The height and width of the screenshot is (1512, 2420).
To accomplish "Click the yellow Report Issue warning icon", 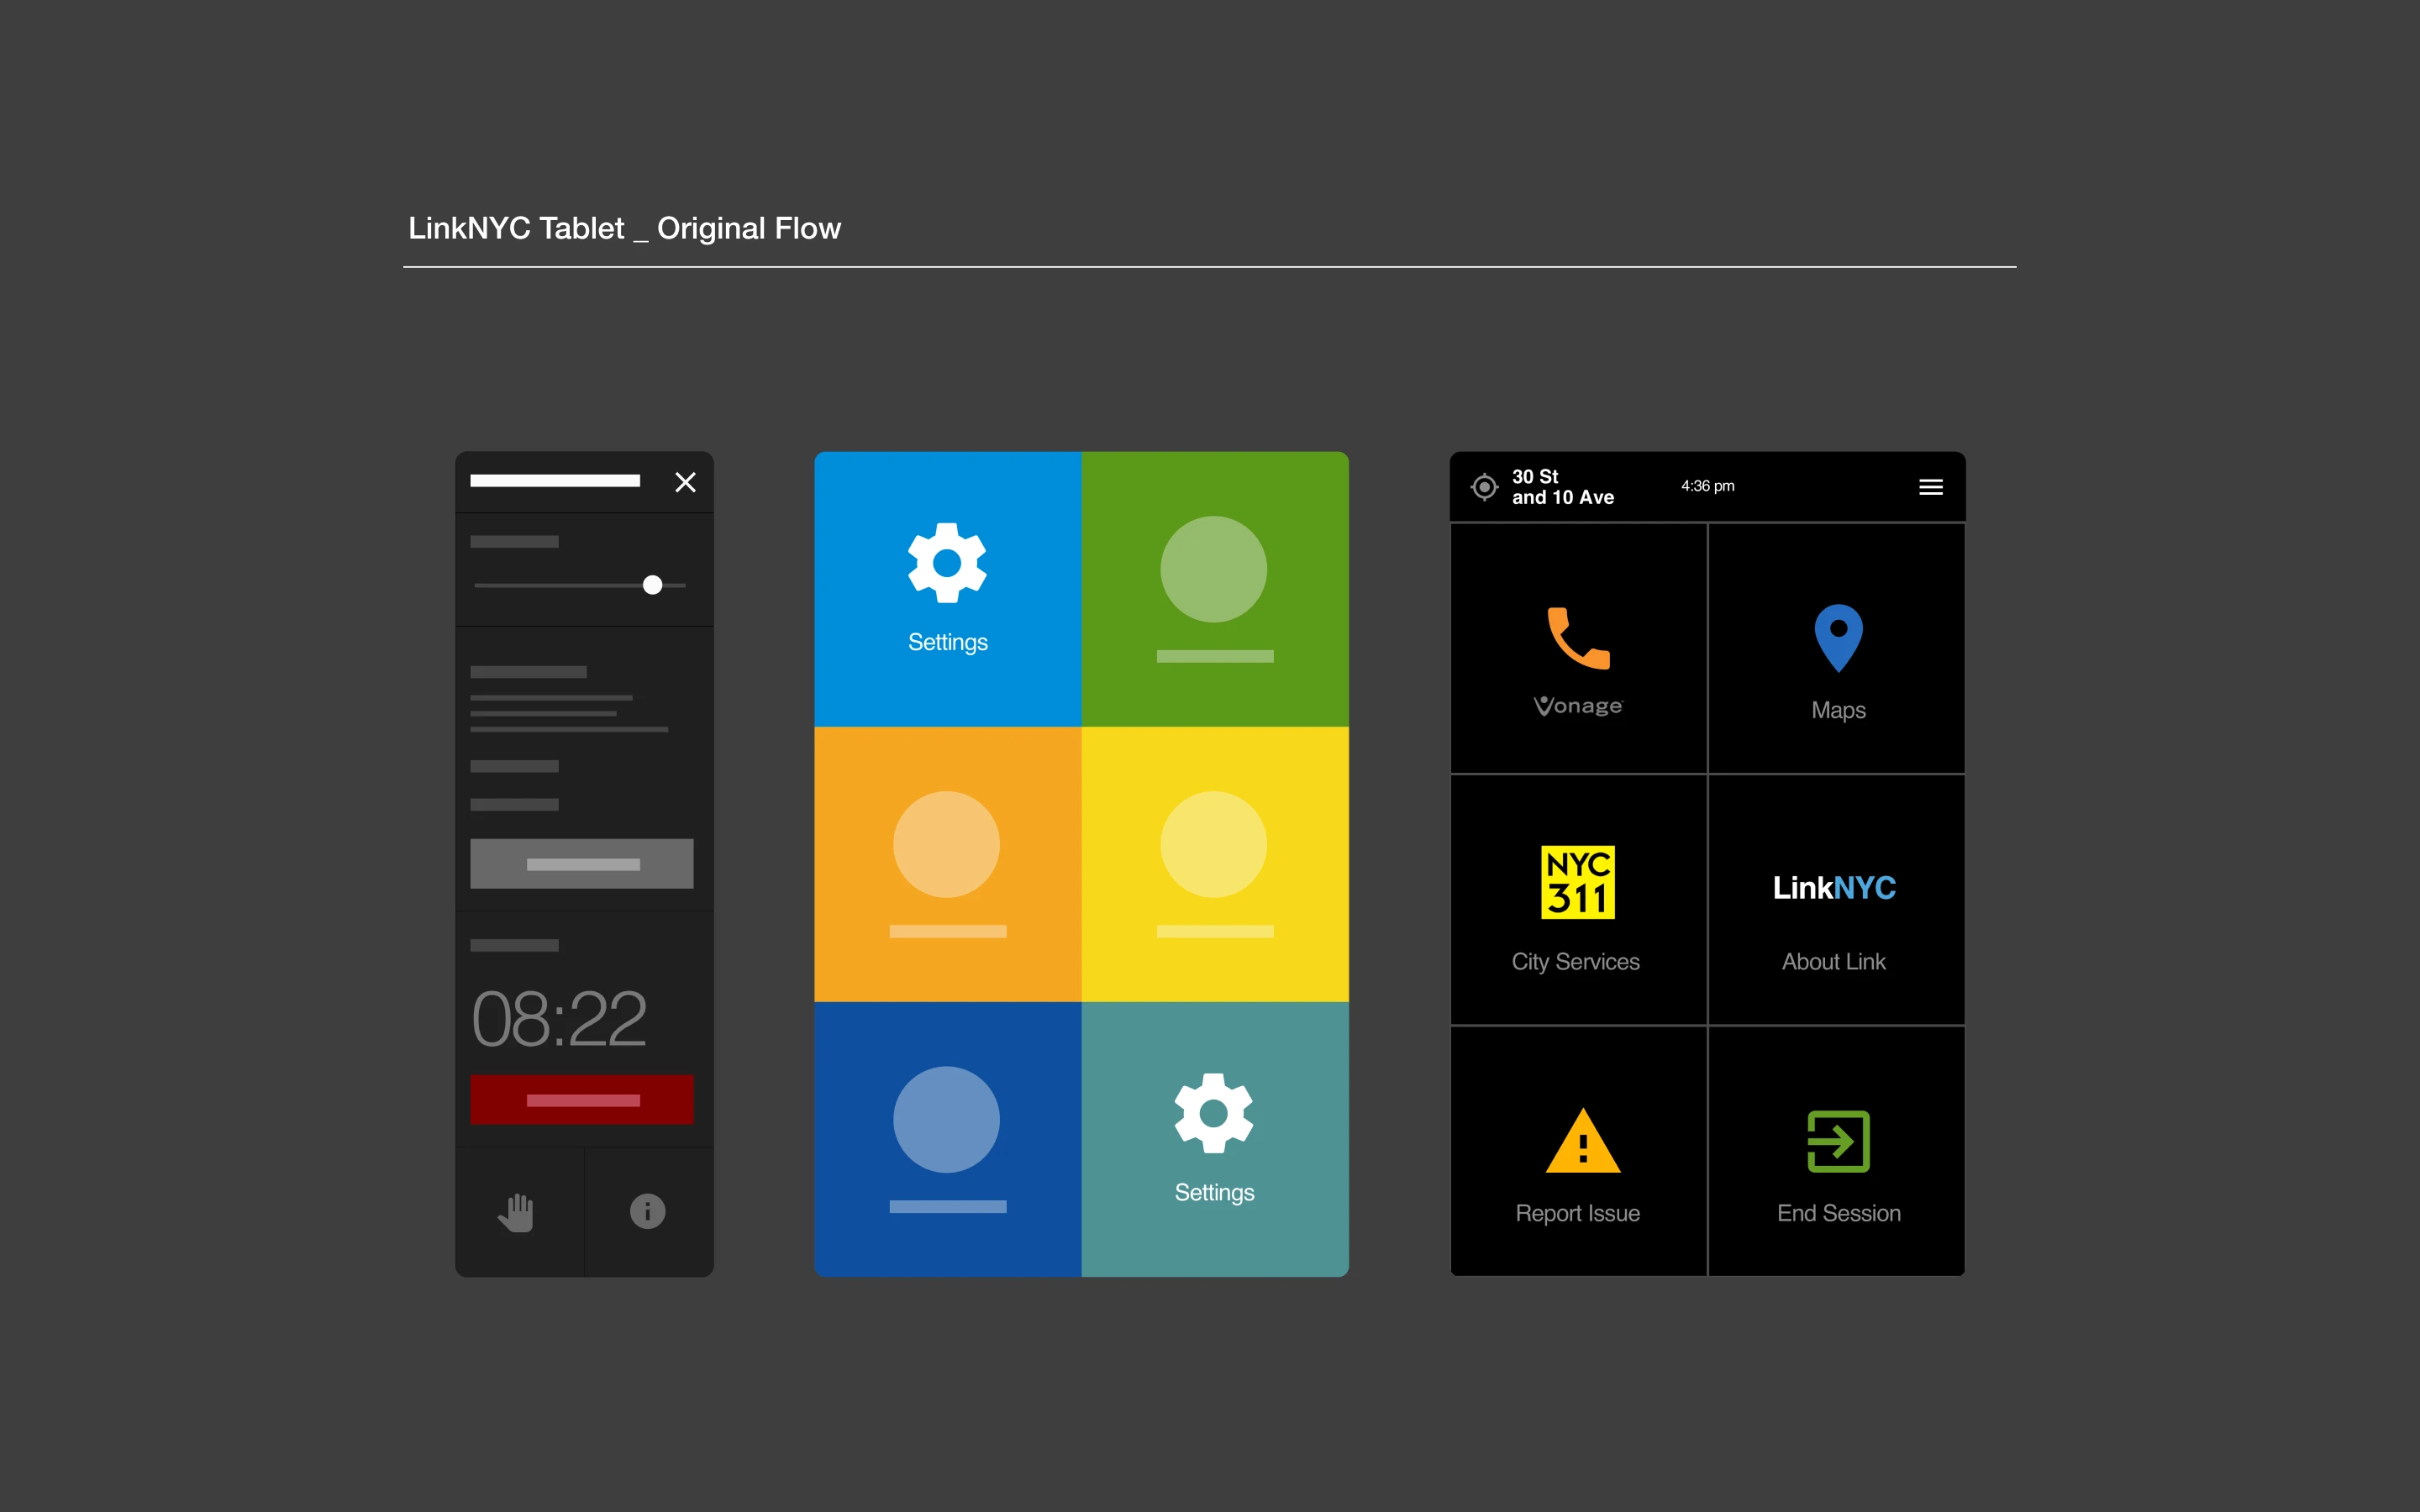I will coord(1582,1141).
